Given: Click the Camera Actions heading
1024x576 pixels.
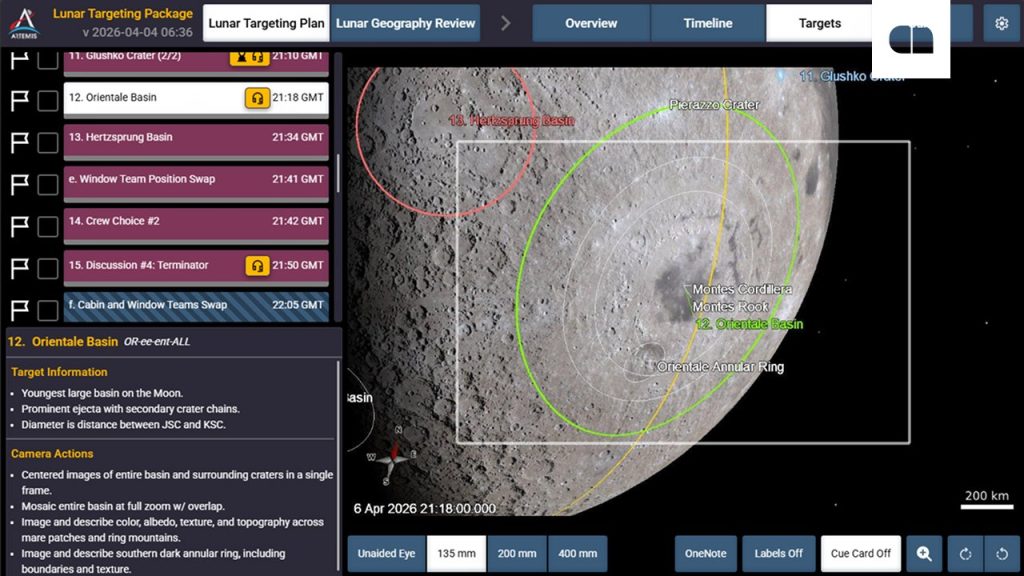Looking at the screenshot, I should point(52,454).
